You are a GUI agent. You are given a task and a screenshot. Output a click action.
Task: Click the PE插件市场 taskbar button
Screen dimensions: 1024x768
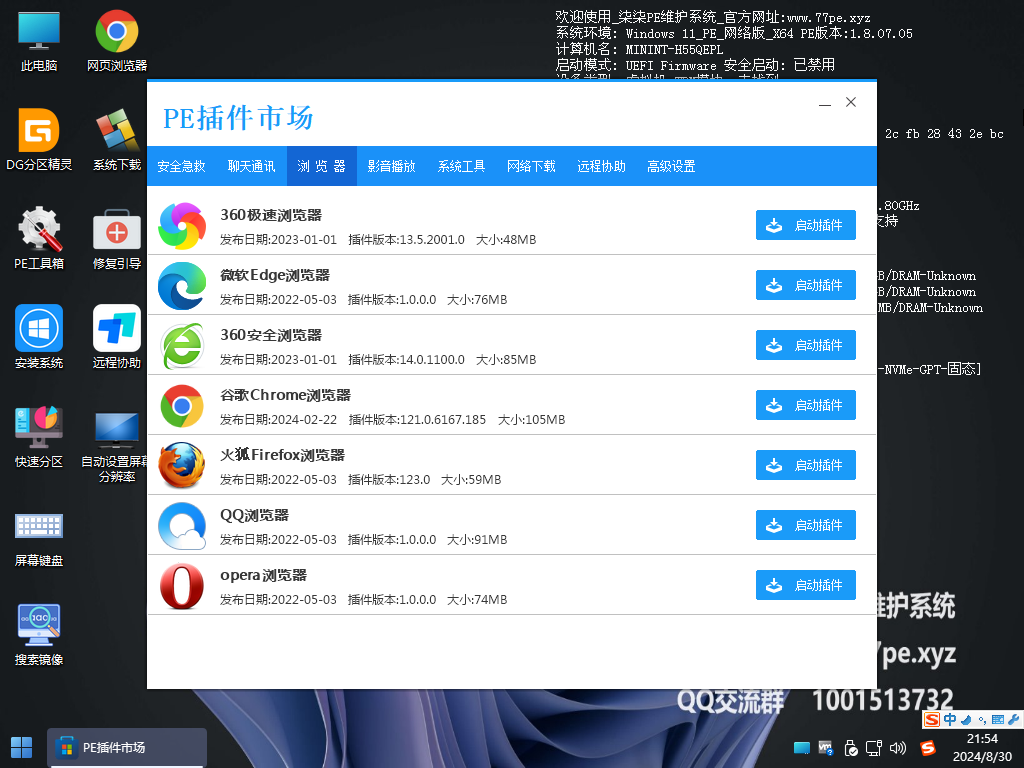(x=126, y=747)
